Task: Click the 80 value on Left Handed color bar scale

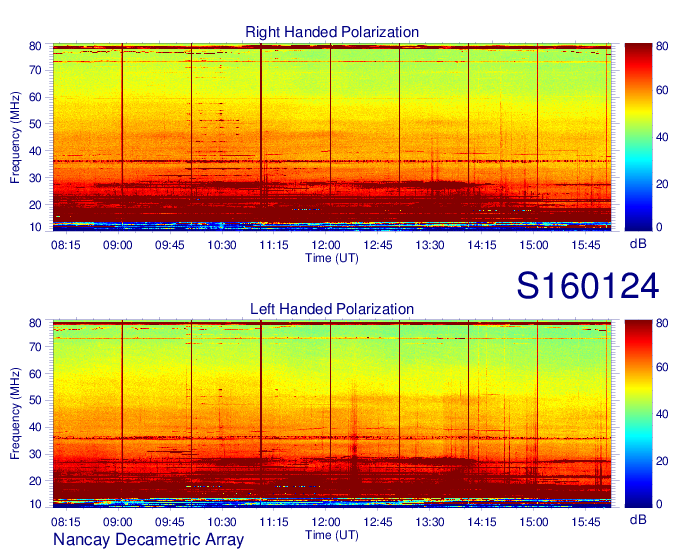Action: pos(662,323)
